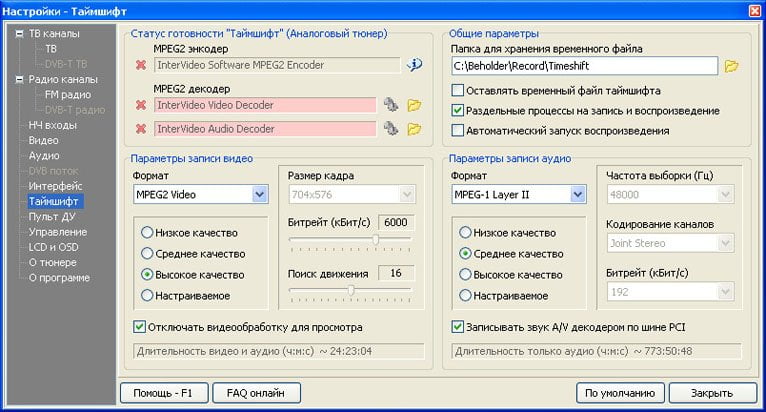The width and height of the screenshot is (766, 412).
Task: Click the info icon beside MPEG2 Encoder
Action: pyautogui.click(x=415, y=66)
